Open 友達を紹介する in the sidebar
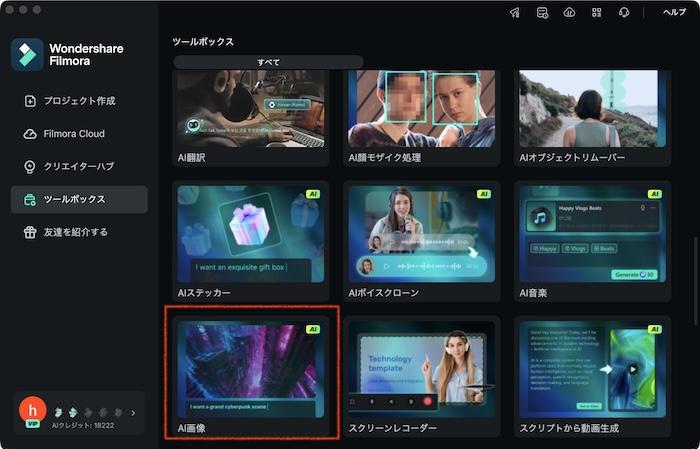The image size is (700, 449). pos(79,232)
